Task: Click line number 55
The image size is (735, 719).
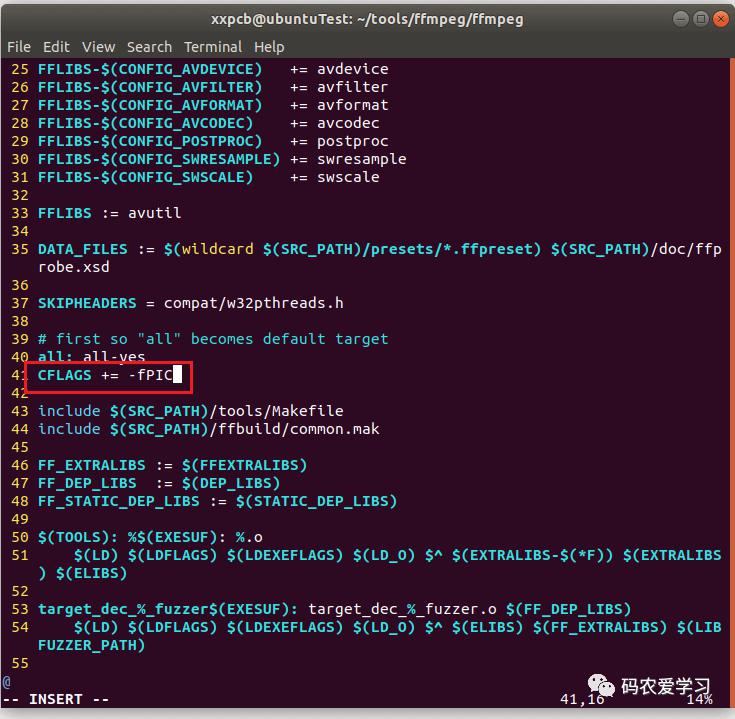Action: [20, 663]
